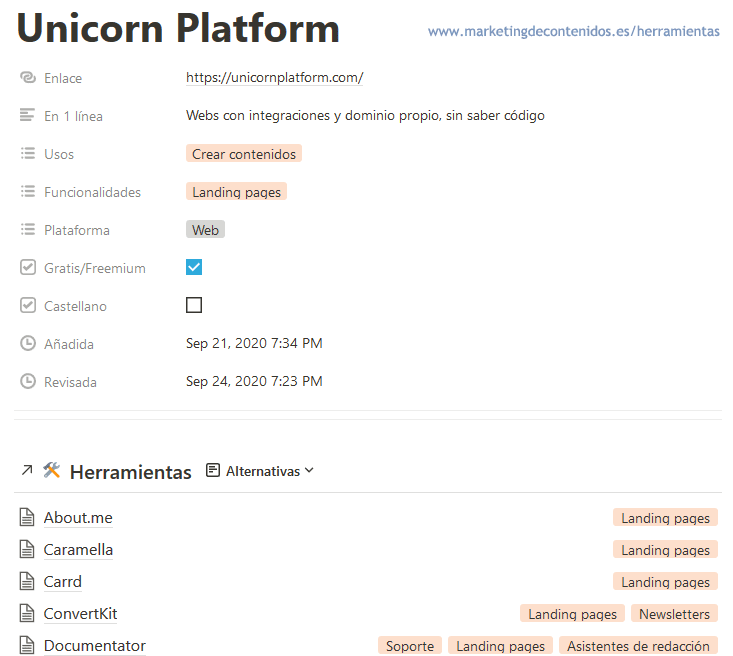733x656 pixels.
Task: Open the Alternativas view selector
Action: coord(260,471)
